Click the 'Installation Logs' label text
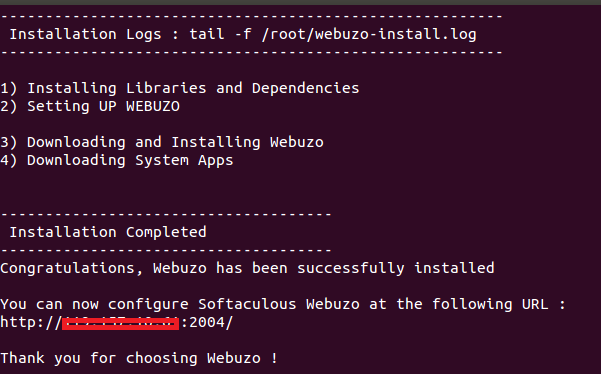601x374 pixels. (85, 34)
